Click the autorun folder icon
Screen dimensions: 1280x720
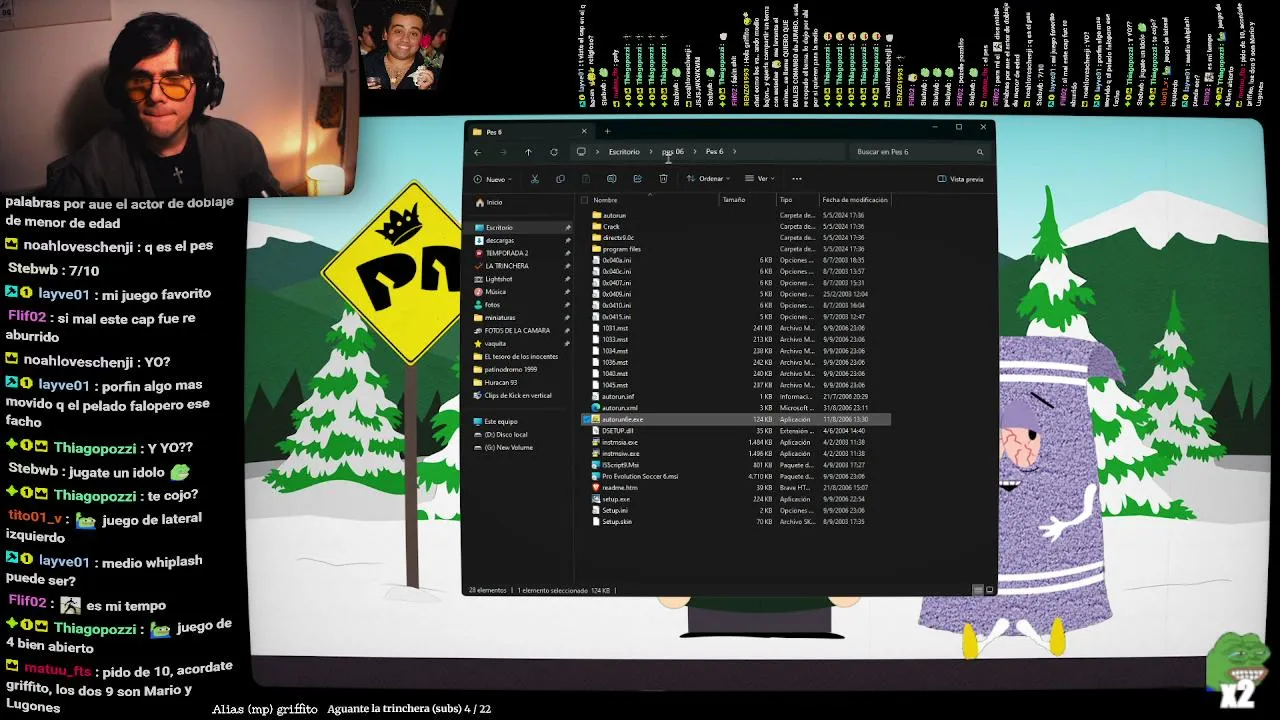tap(596, 215)
